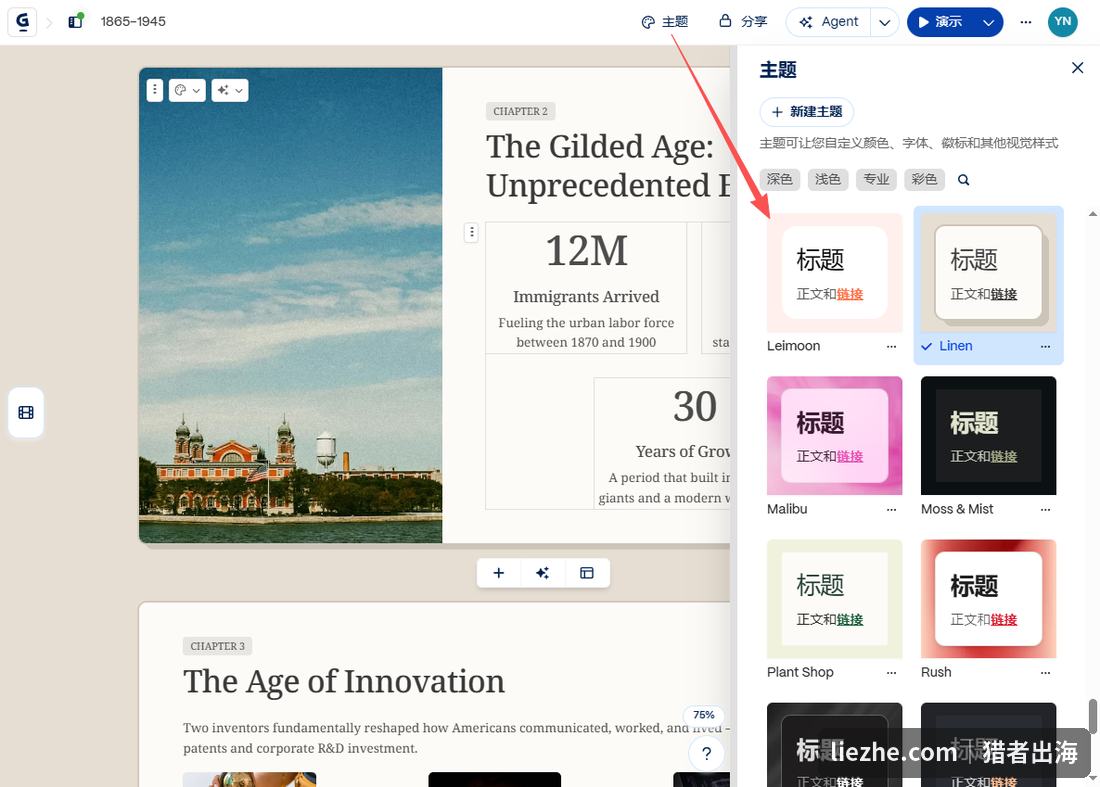This screenshot has height=787, width=1100.
Task: Select the Rush theme thumbnail
Action: pos(988,598)
